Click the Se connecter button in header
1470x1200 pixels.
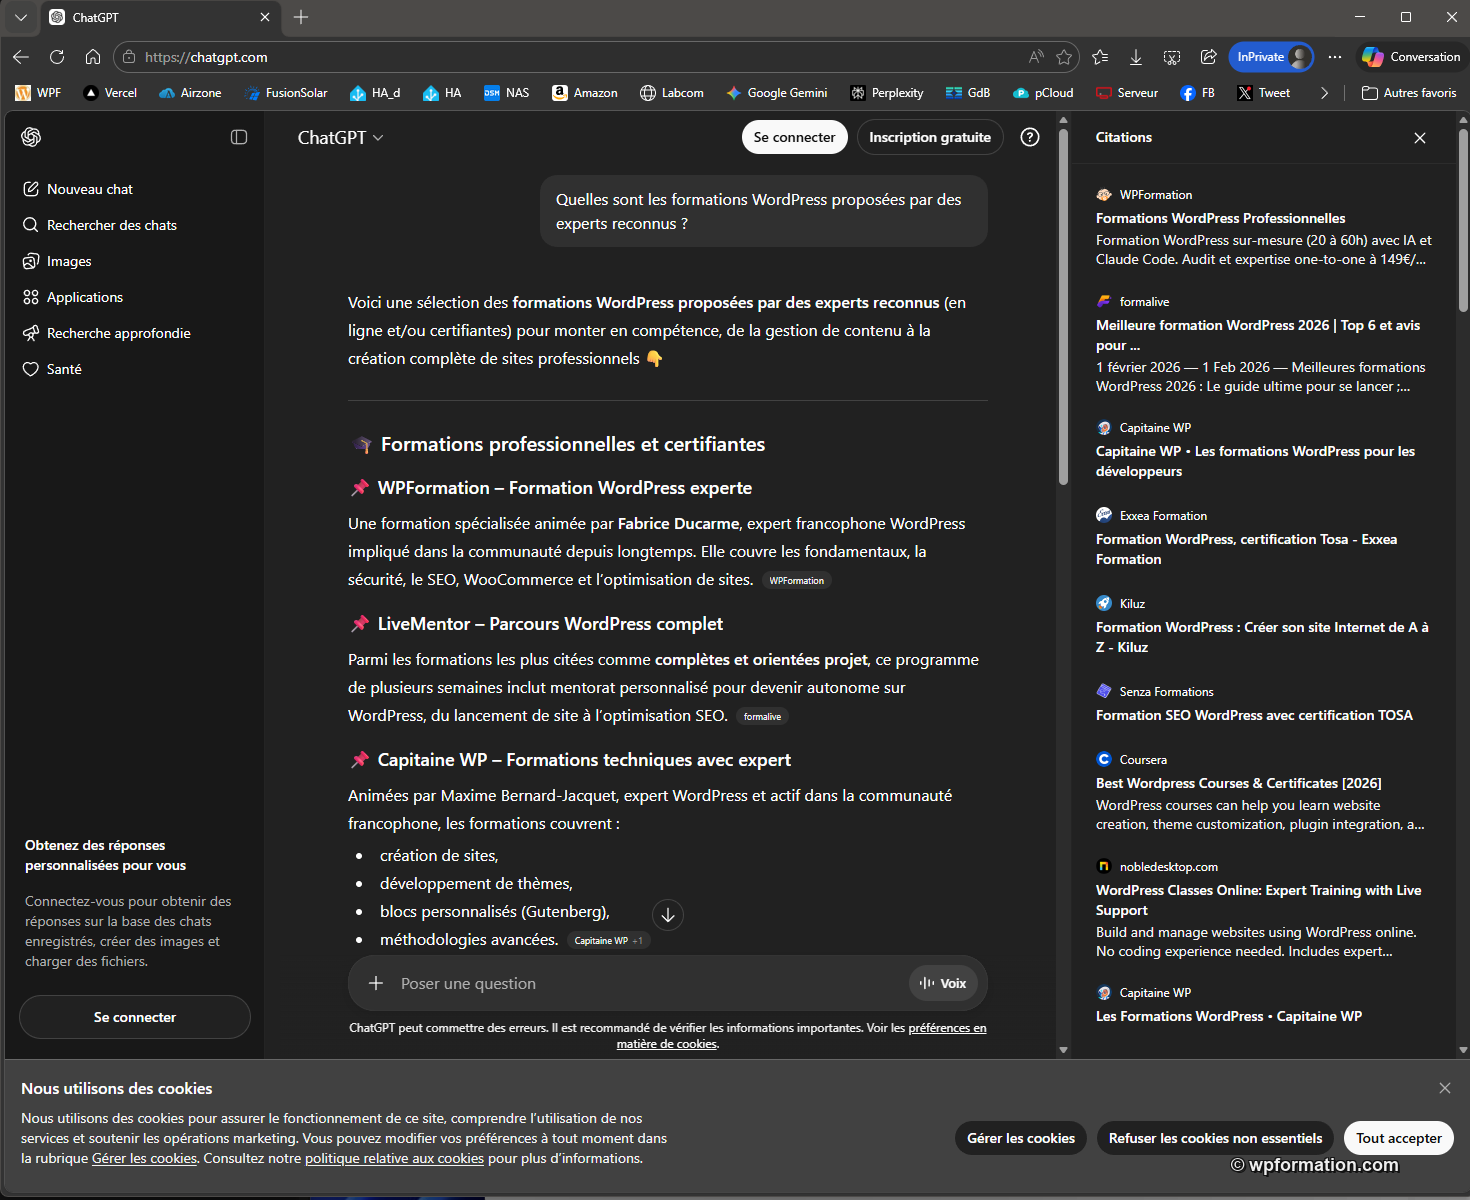pyautogui.click(x=794, y=137)
